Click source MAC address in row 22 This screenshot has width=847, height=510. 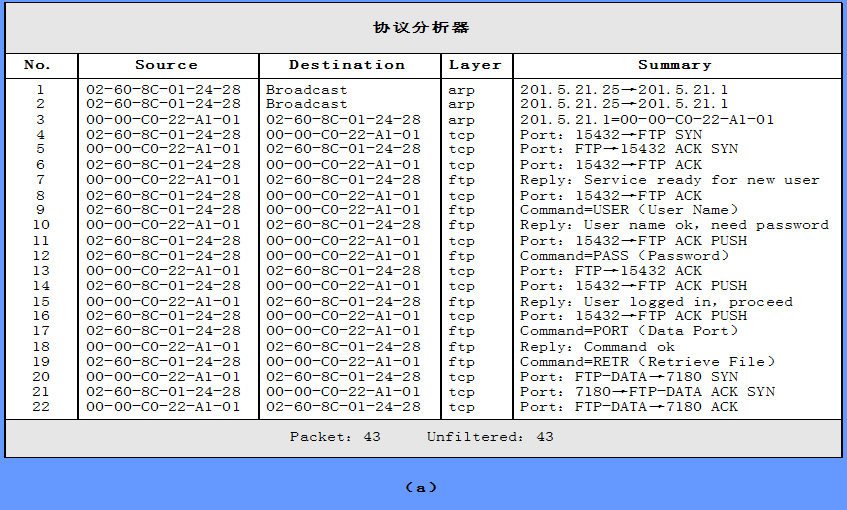click(x=163, y=407)
